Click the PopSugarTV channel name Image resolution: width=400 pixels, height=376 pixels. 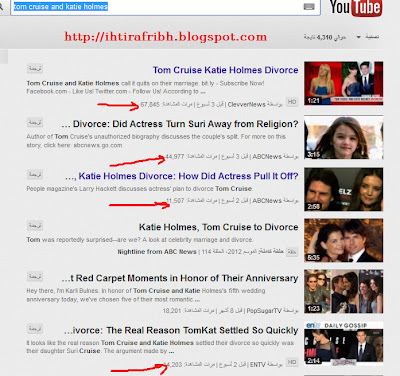[x=264, y=311]
